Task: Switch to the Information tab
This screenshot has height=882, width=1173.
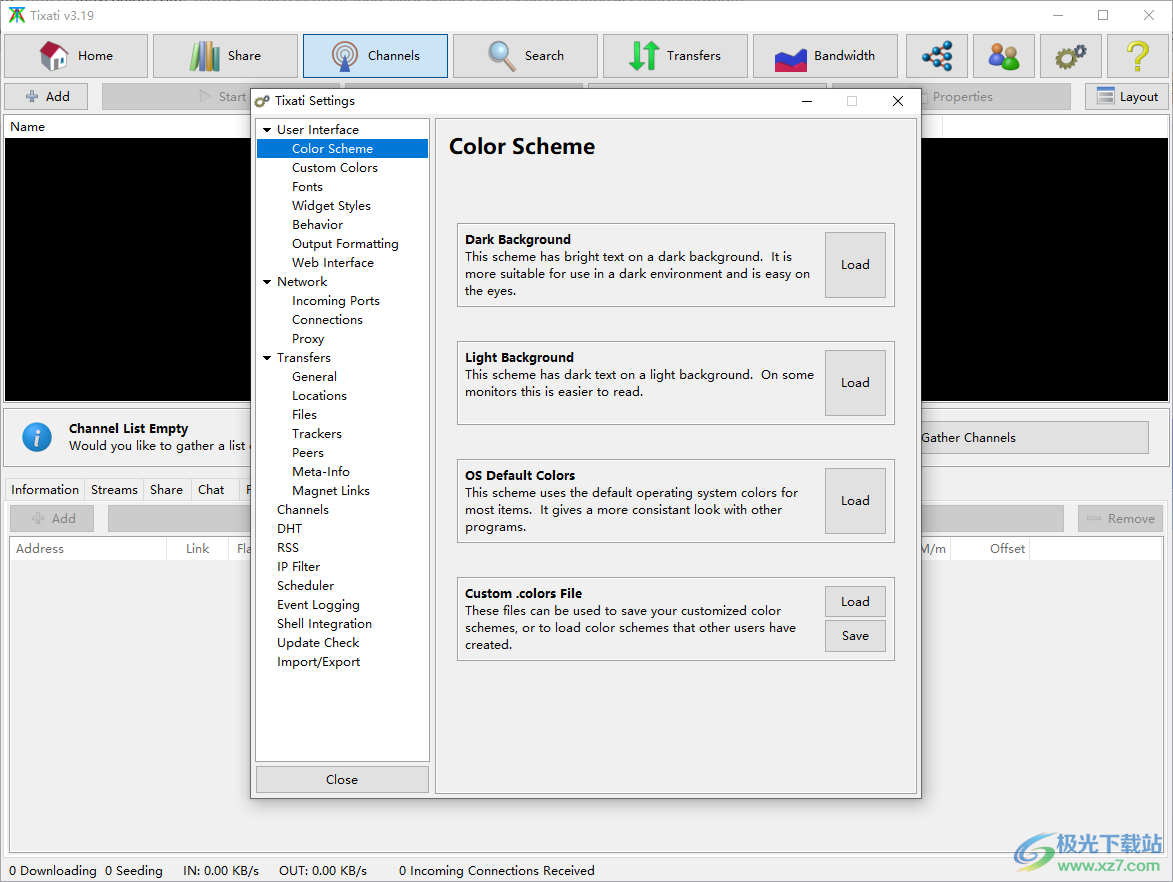Action: (x=45, y=490)
